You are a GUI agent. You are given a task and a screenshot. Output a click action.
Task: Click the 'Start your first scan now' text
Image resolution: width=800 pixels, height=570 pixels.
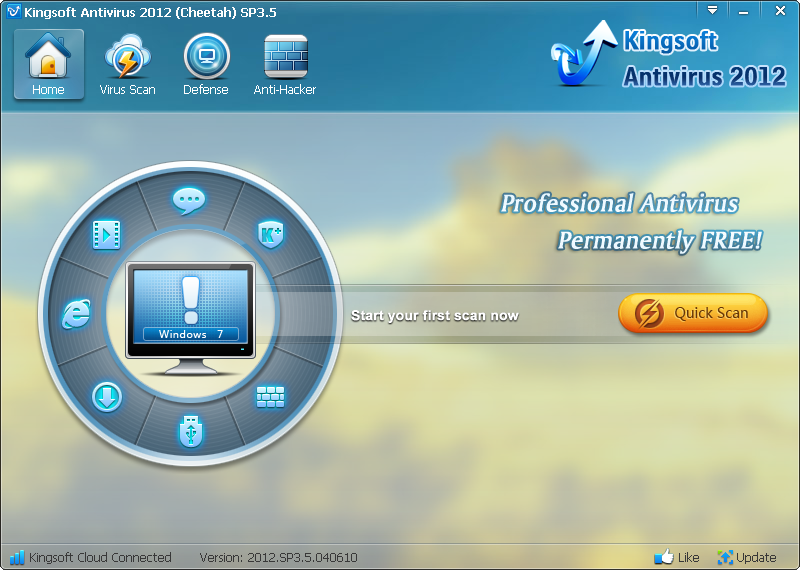click(435, 315)
